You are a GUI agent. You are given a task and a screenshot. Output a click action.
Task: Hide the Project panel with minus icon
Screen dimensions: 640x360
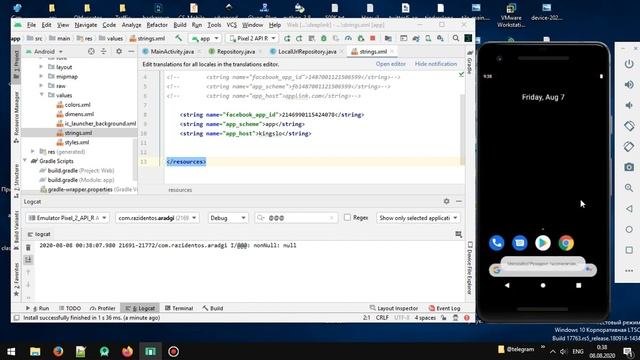click(x=131, y=51)
